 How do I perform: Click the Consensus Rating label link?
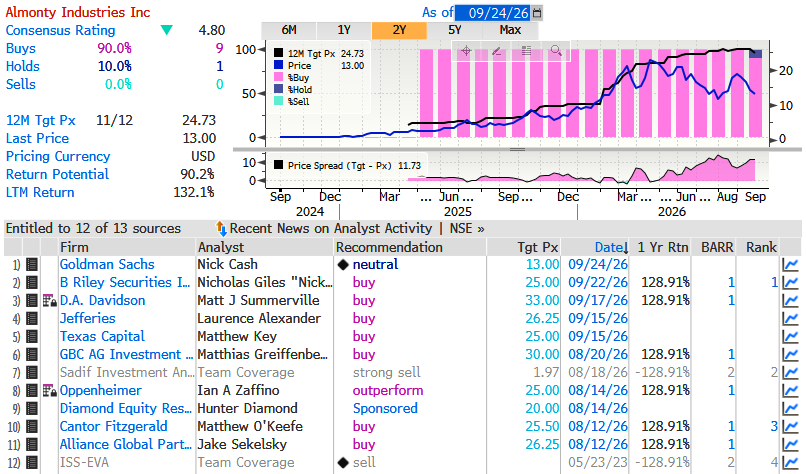pyautogui.click(x=61, y=30)
